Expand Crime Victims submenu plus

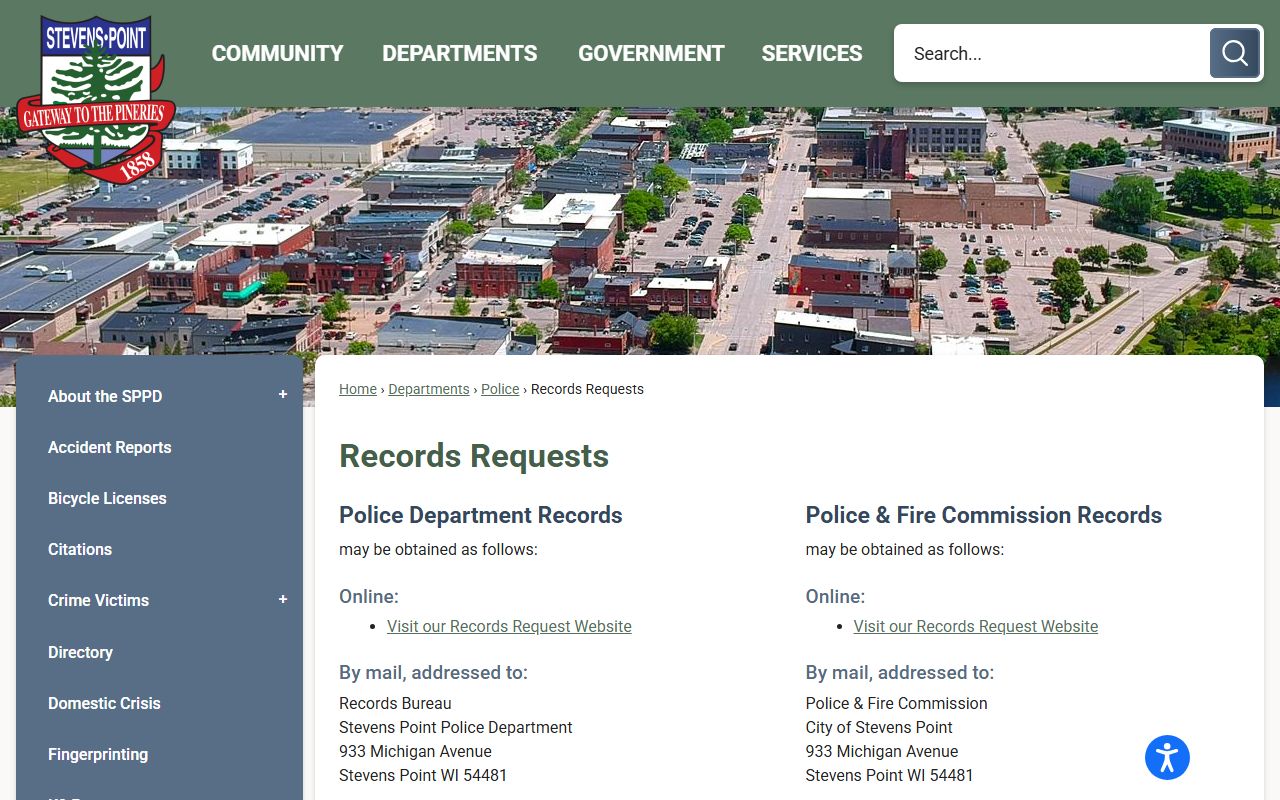click(x=283, y=599)
